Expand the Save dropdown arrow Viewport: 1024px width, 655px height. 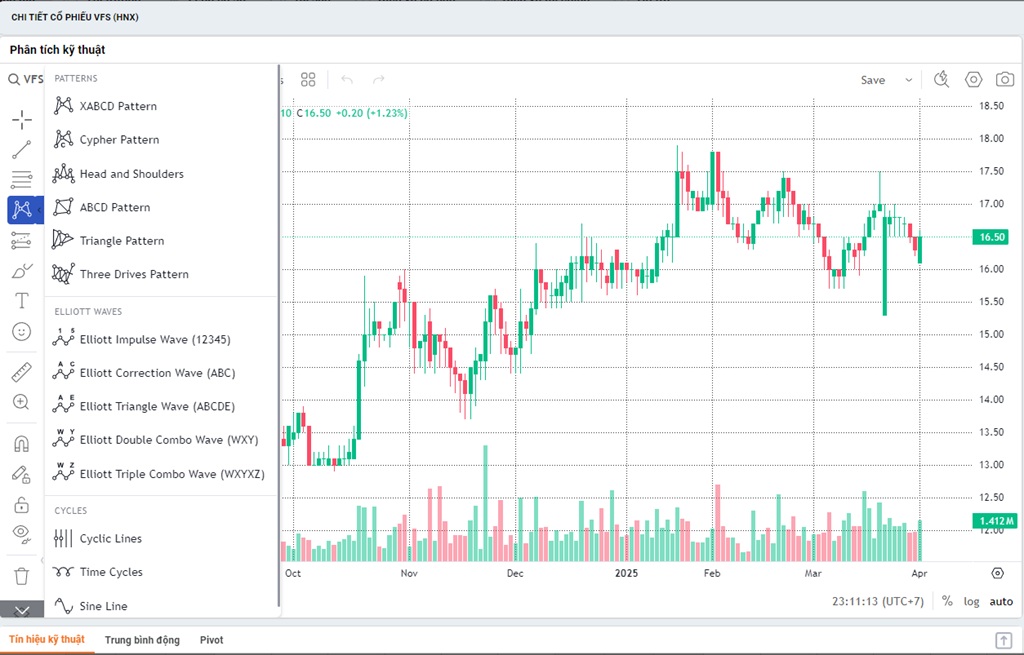(x=908, y=80)
